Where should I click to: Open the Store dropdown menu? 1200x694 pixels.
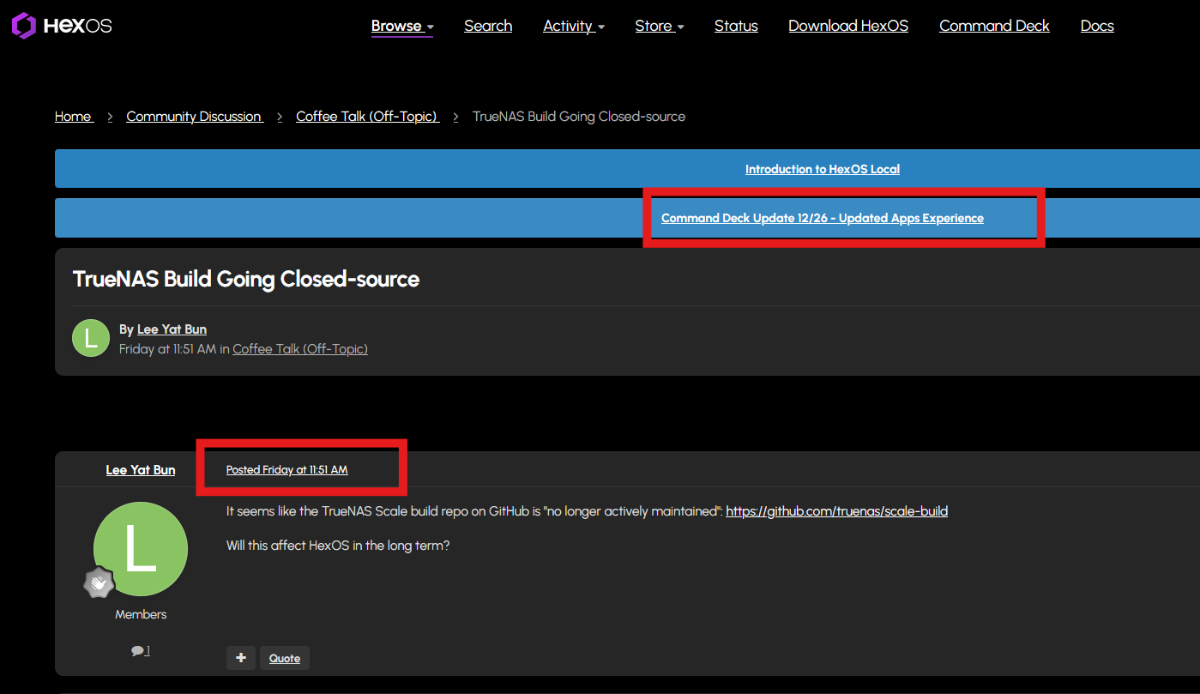[659, 26]
